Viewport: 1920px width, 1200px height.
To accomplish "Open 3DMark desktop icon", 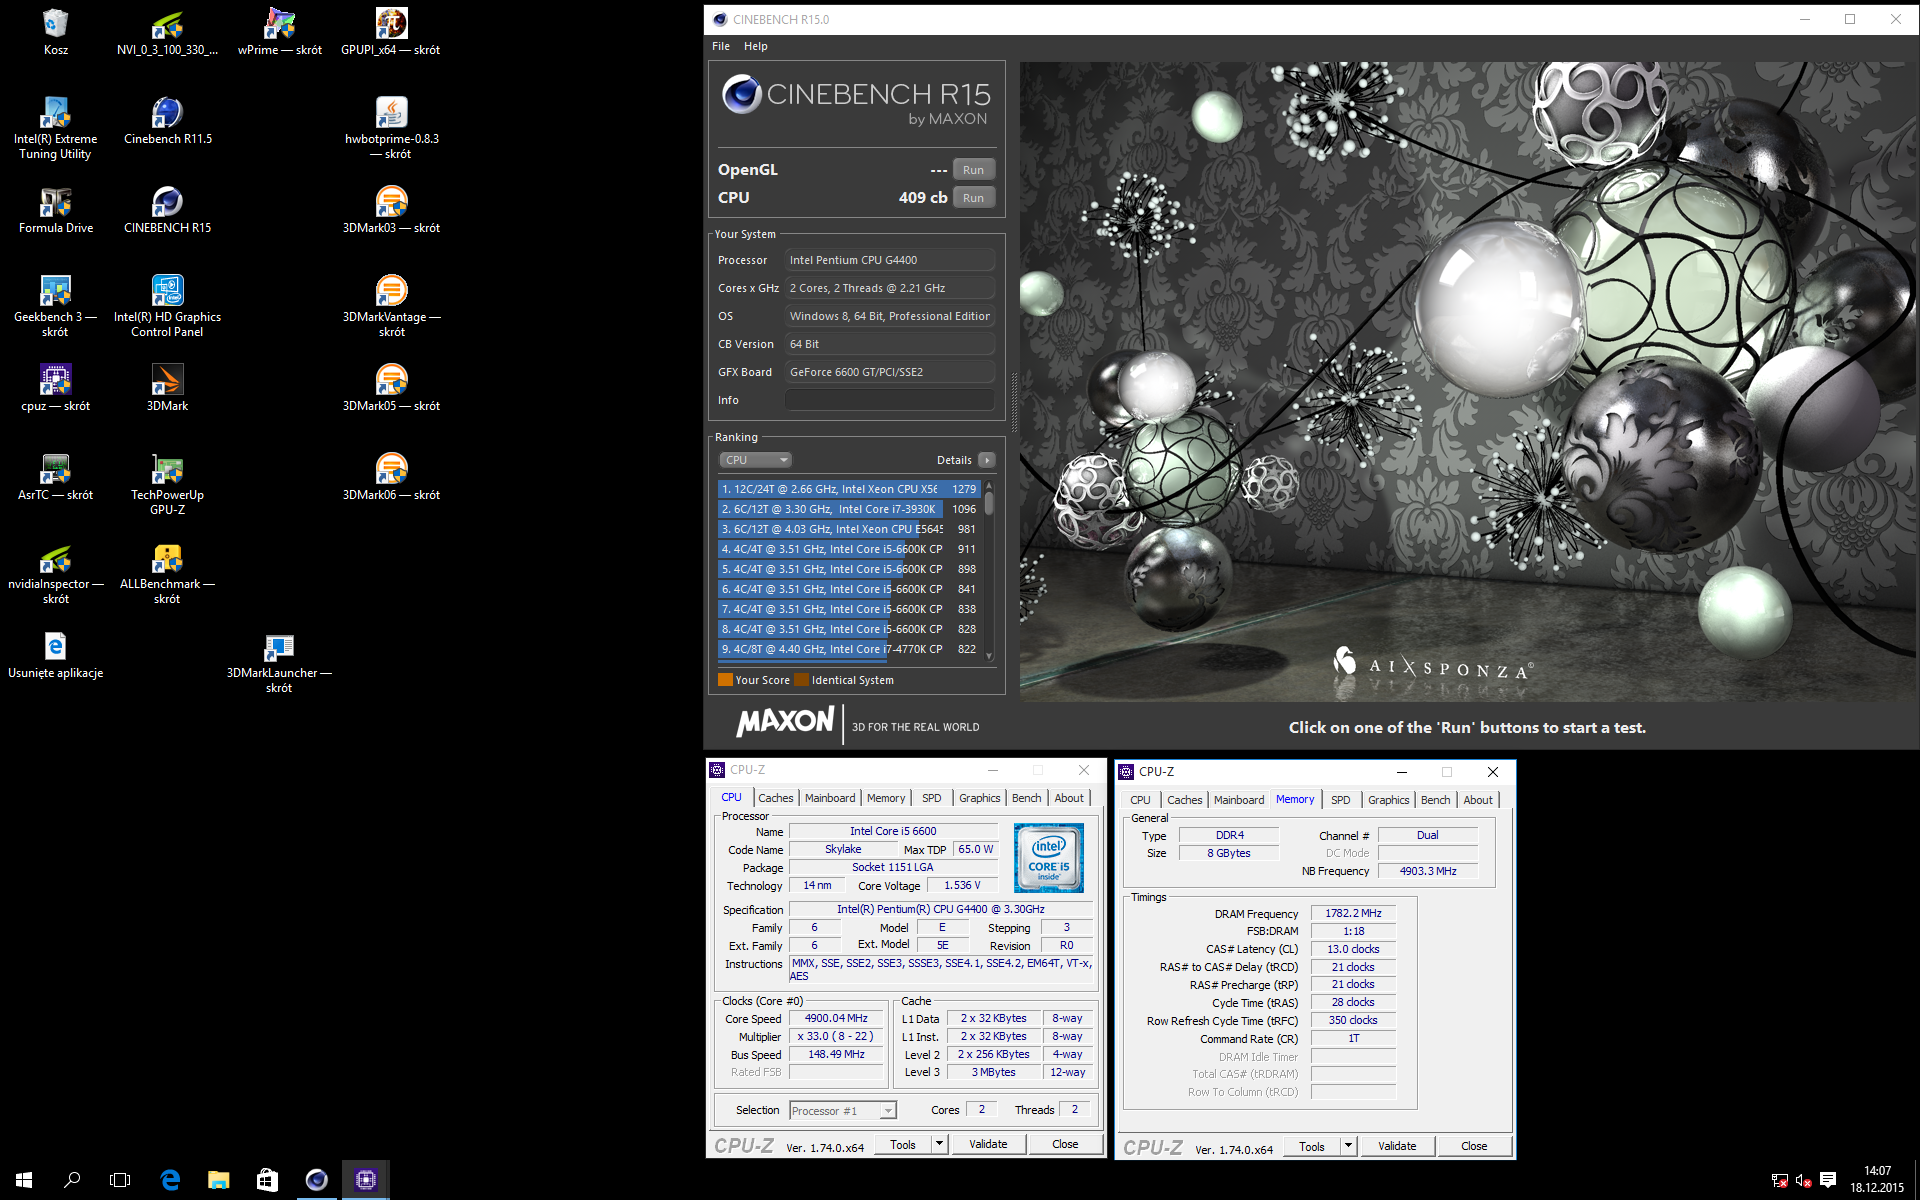I will 167,387.
